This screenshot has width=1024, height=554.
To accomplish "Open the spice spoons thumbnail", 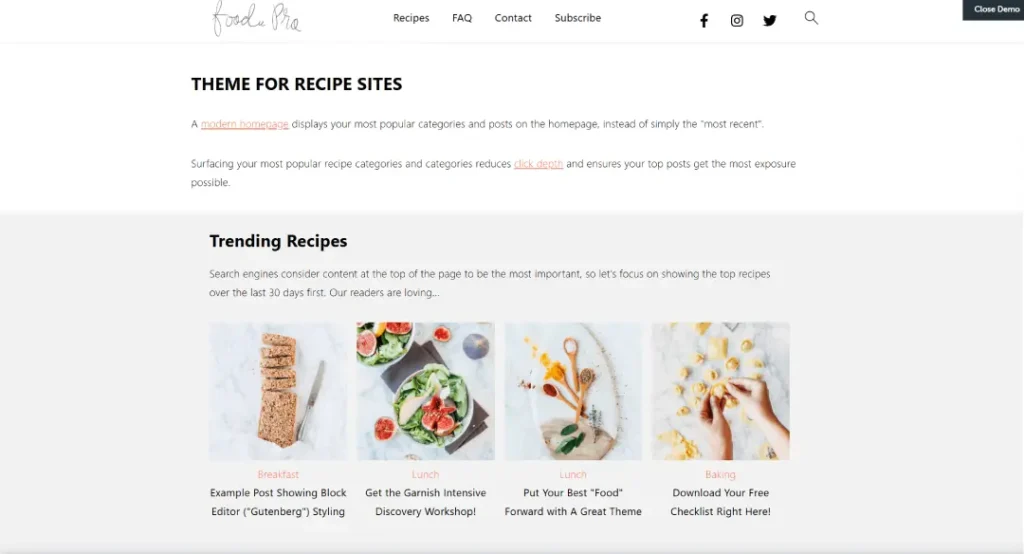I will click(573, 391).
